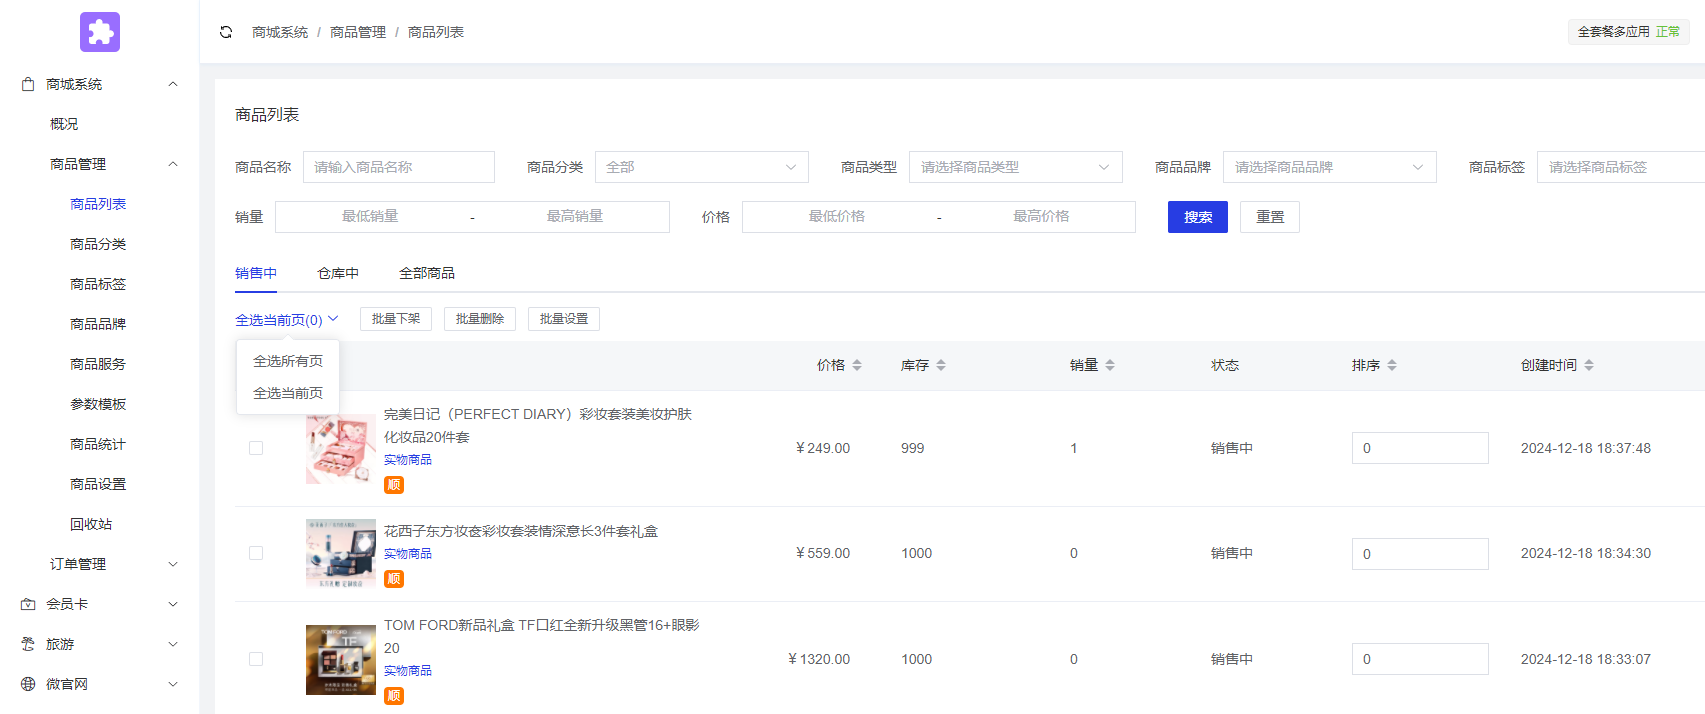Click the shopping bag icon for 商城系统
1705x714 pixels.
(x=28, y=84)
